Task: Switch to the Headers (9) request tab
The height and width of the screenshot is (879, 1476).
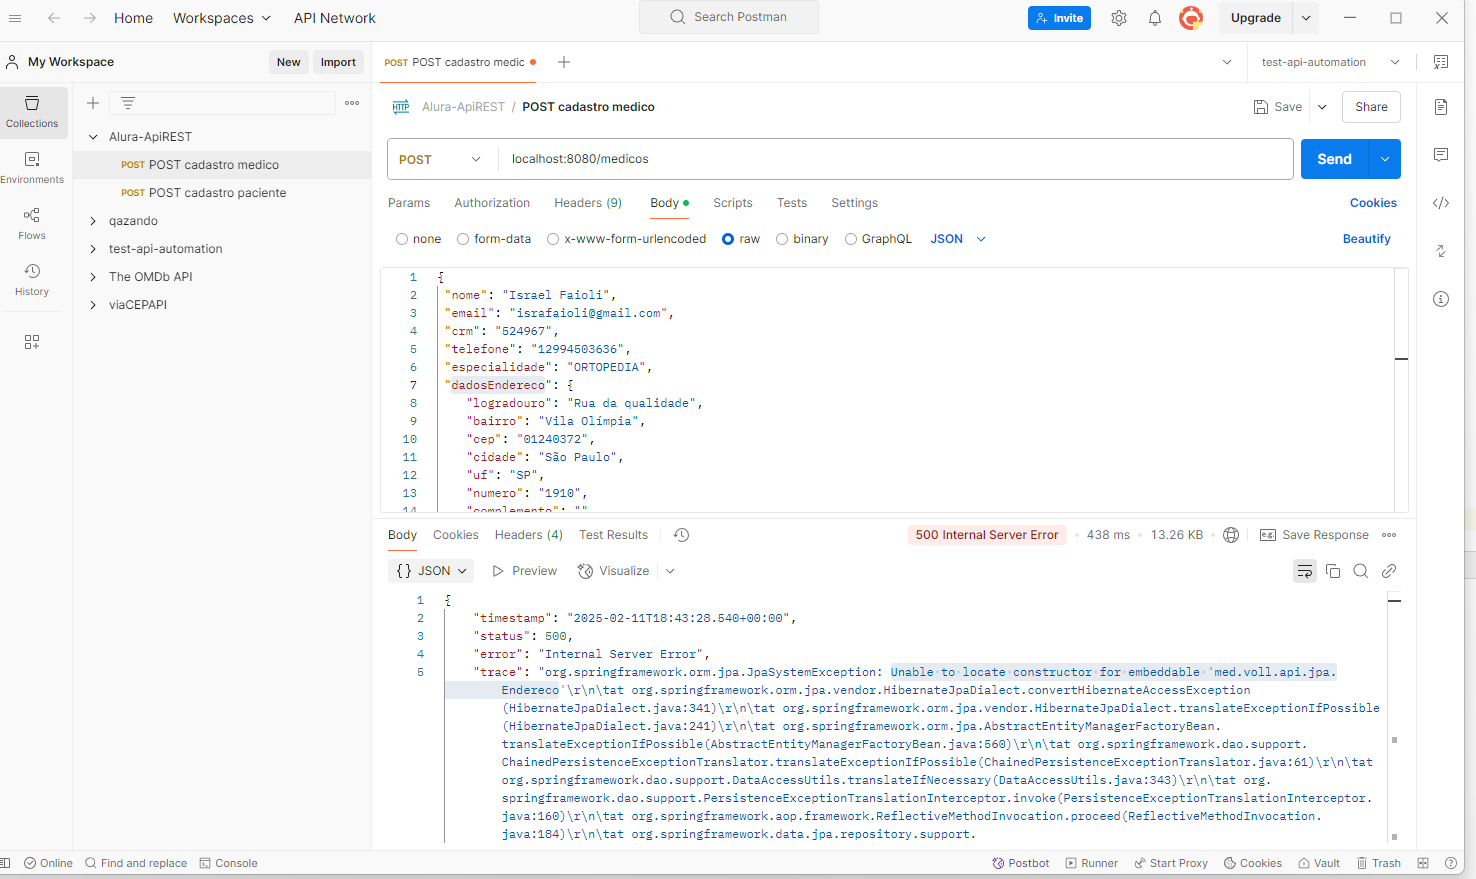Action: pos(588,203)
